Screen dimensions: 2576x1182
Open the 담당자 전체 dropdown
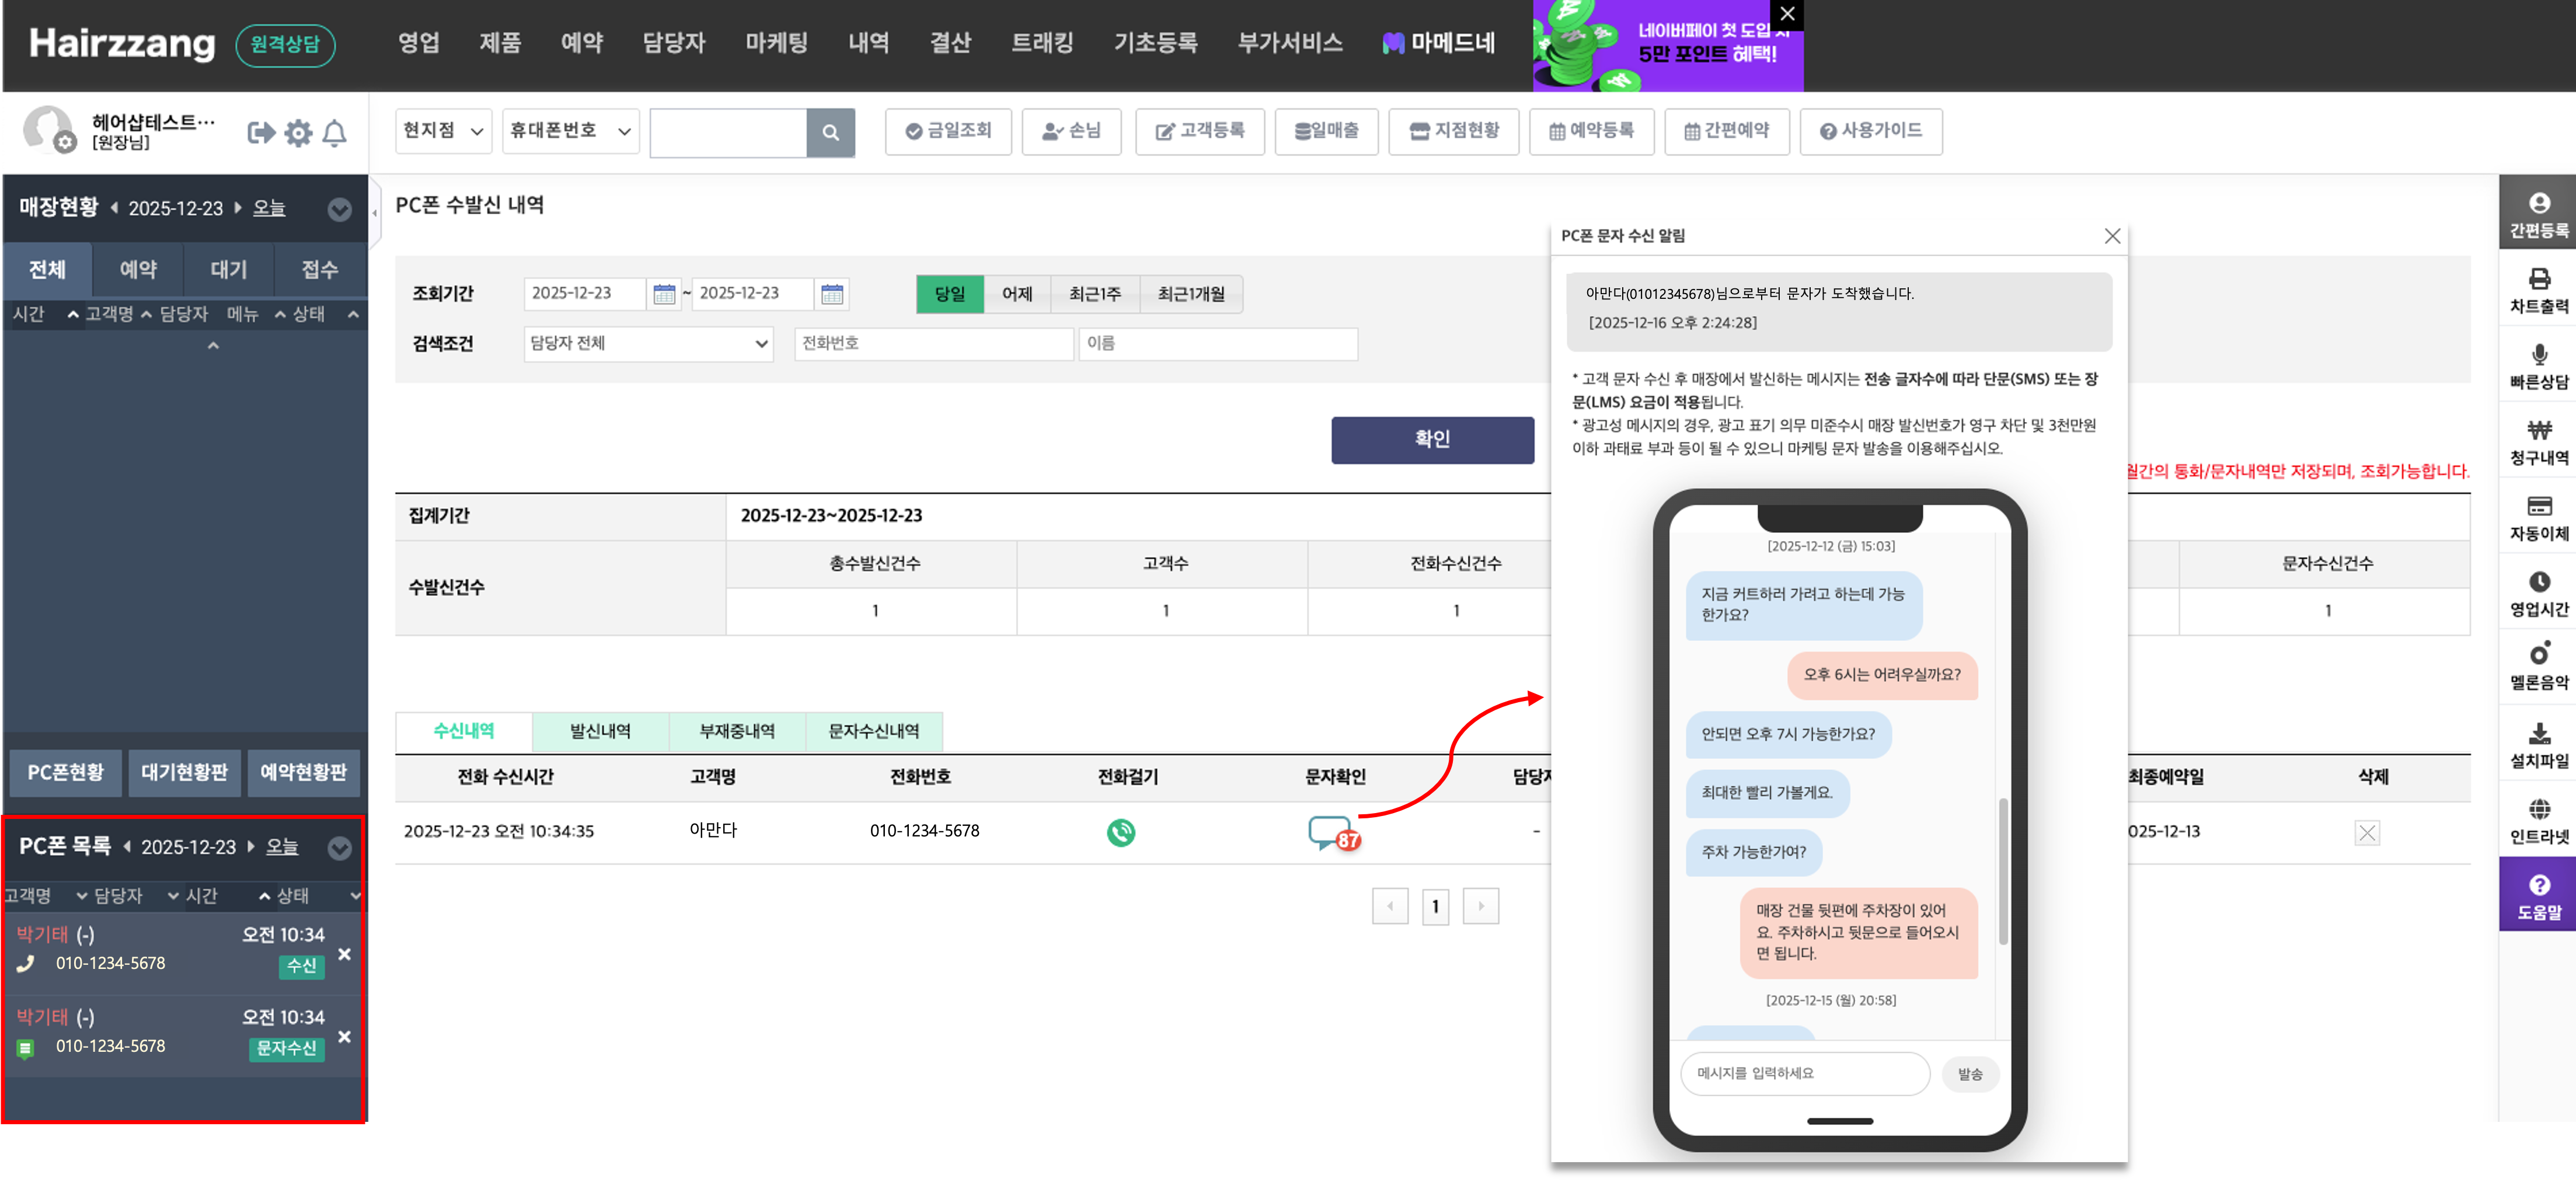click(648, 344)
